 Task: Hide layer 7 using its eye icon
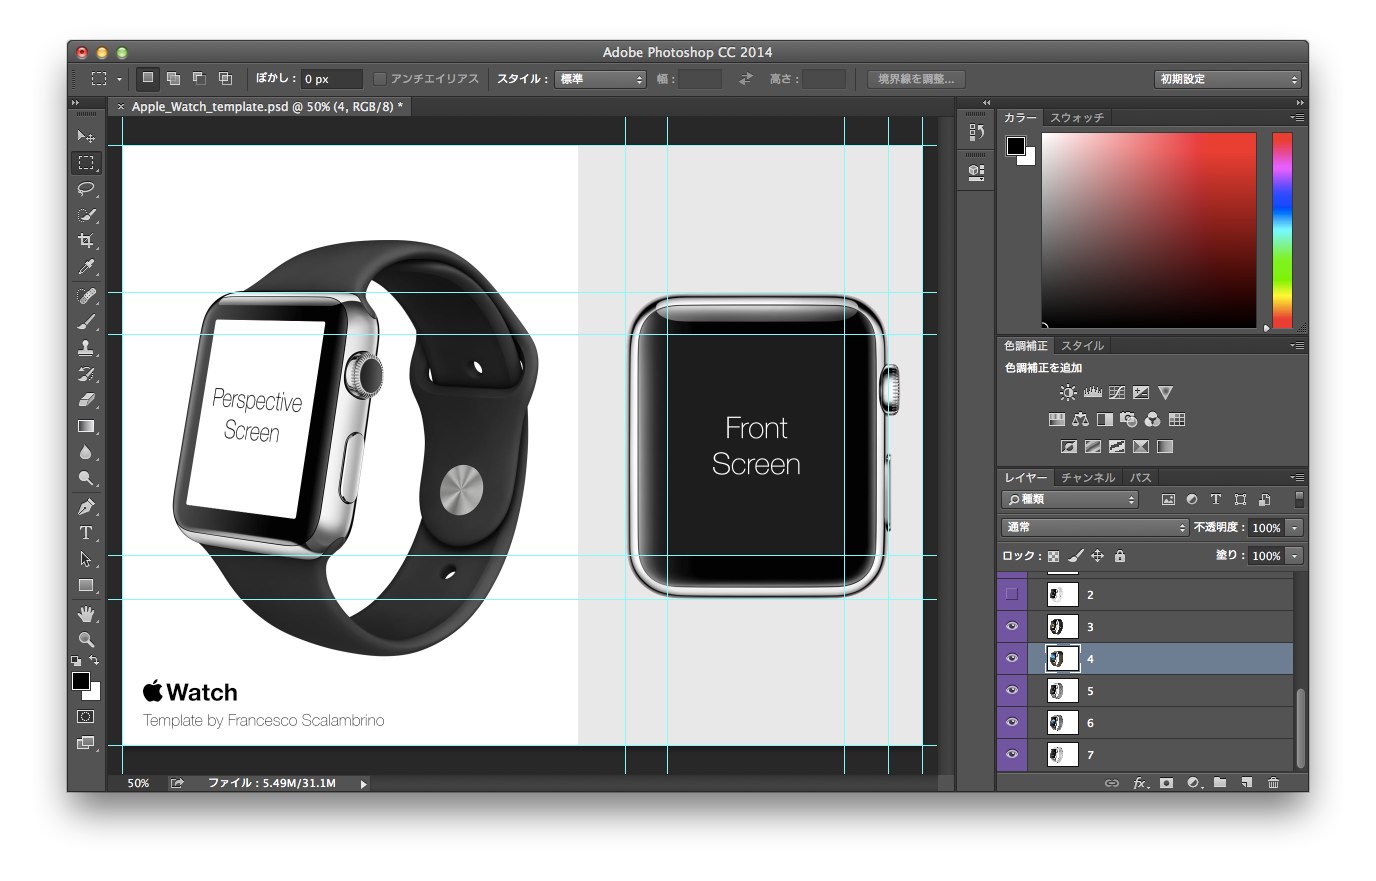(1012, 754)
